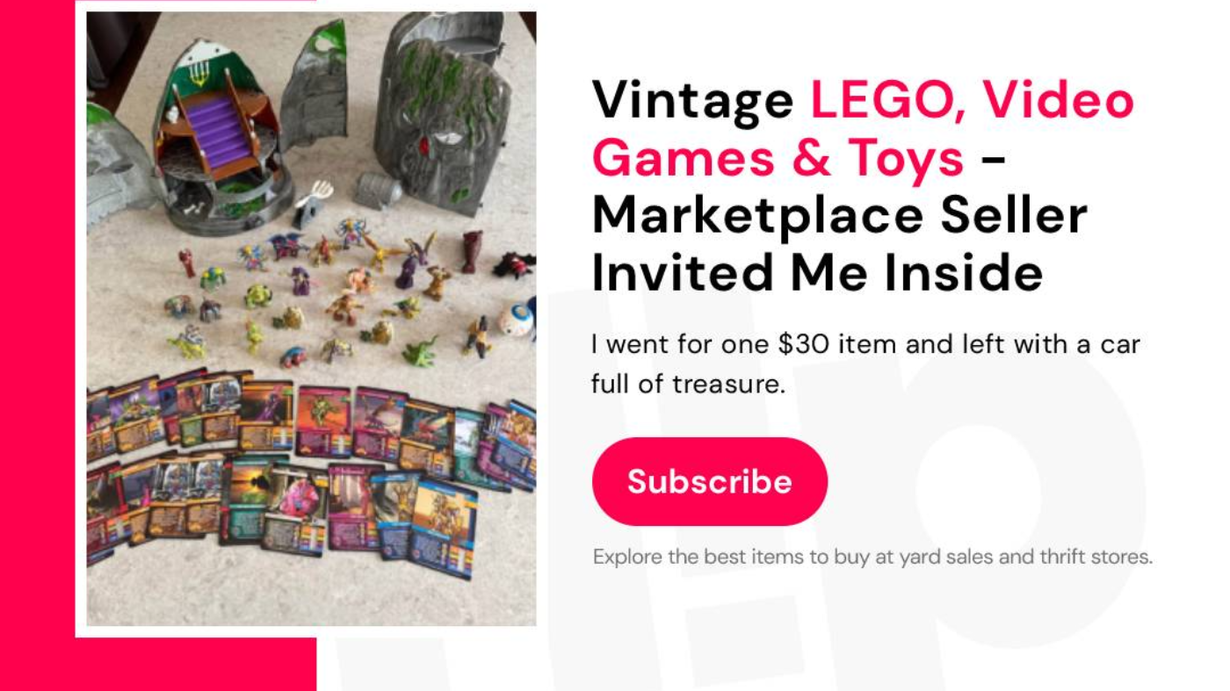The height and width of the screenshot is (691, 1230).
Task: Click the 'Invited Me Inside' headline text
Action: coord(817,272)
